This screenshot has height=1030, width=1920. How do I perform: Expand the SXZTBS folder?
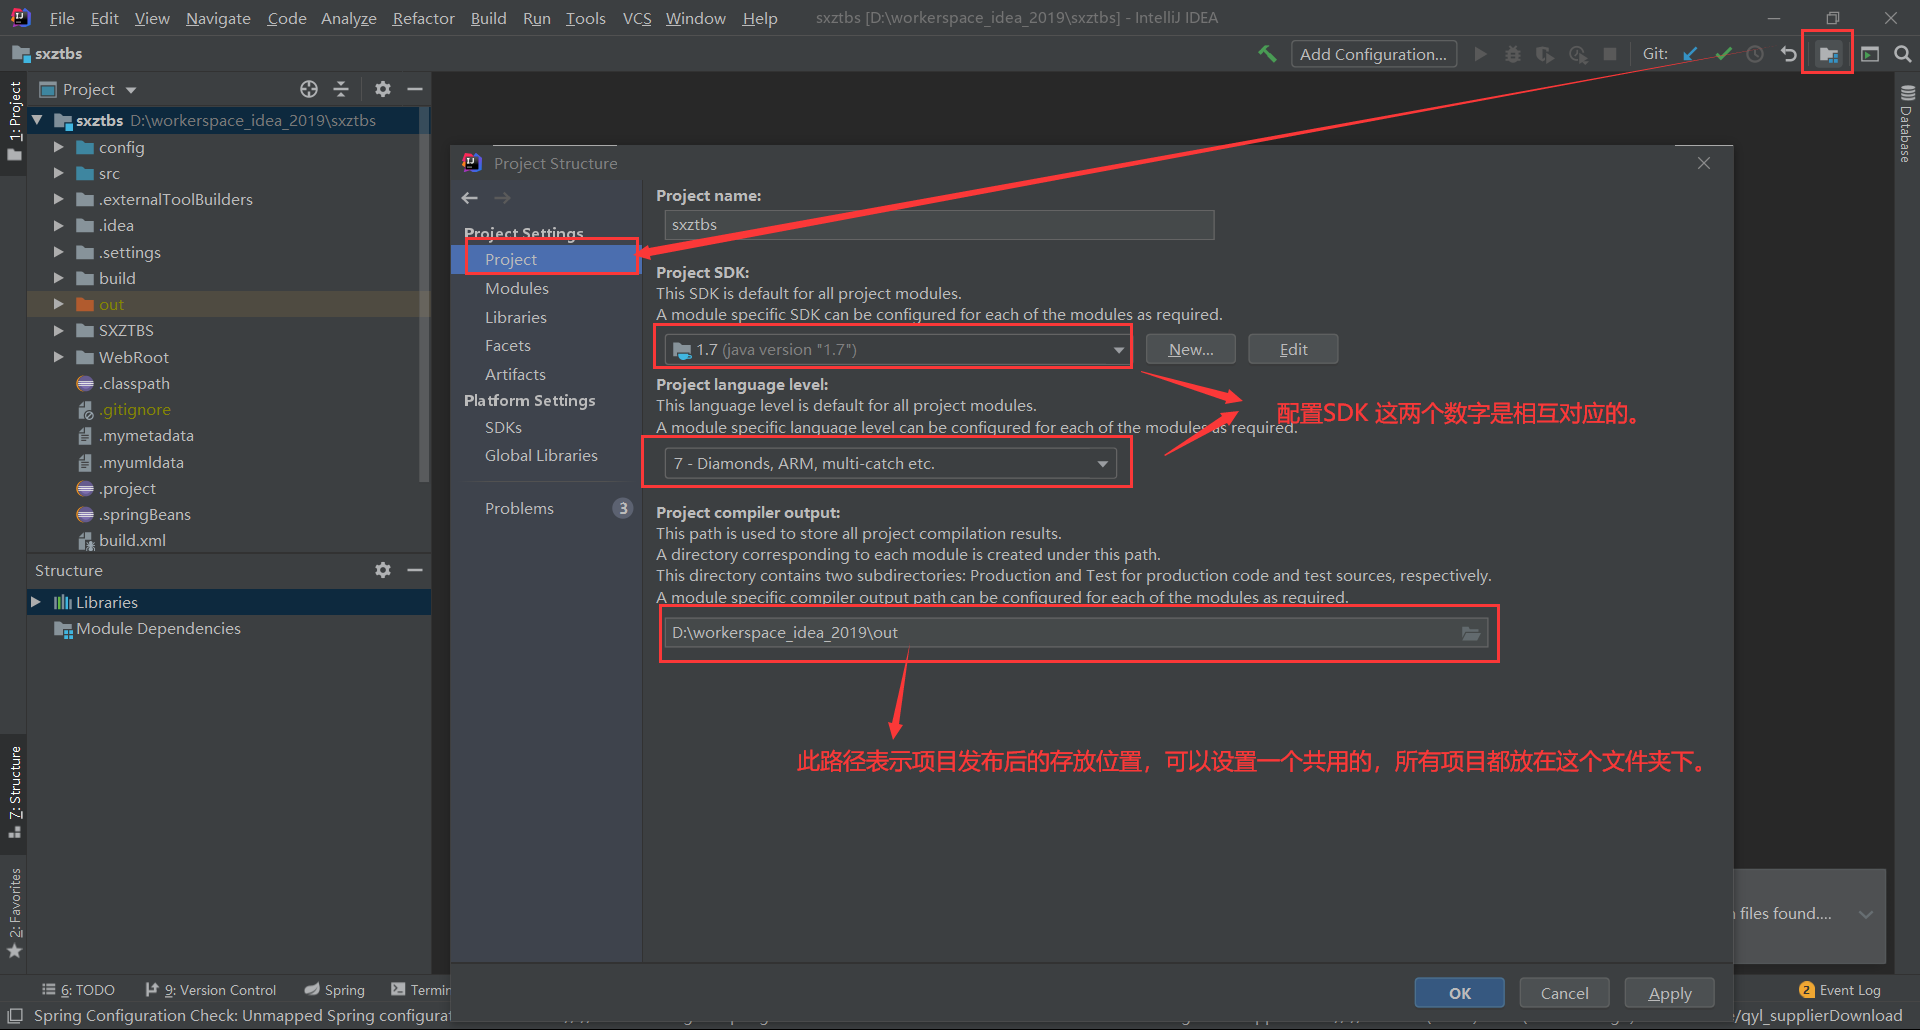click(x=58, y=330)
